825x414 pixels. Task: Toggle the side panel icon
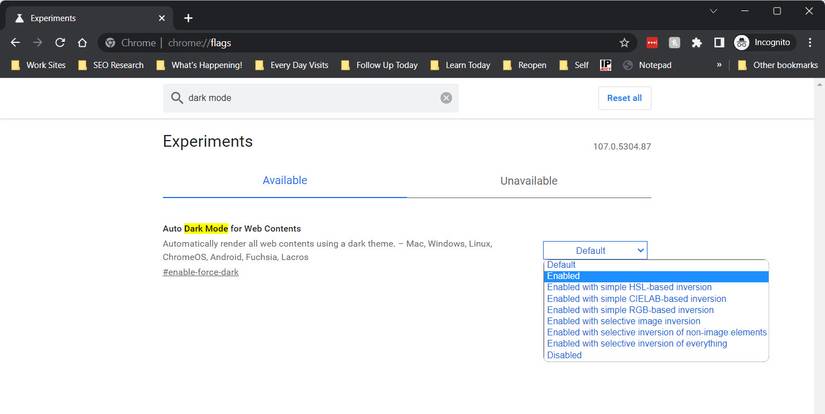click(x=718, y=43)
